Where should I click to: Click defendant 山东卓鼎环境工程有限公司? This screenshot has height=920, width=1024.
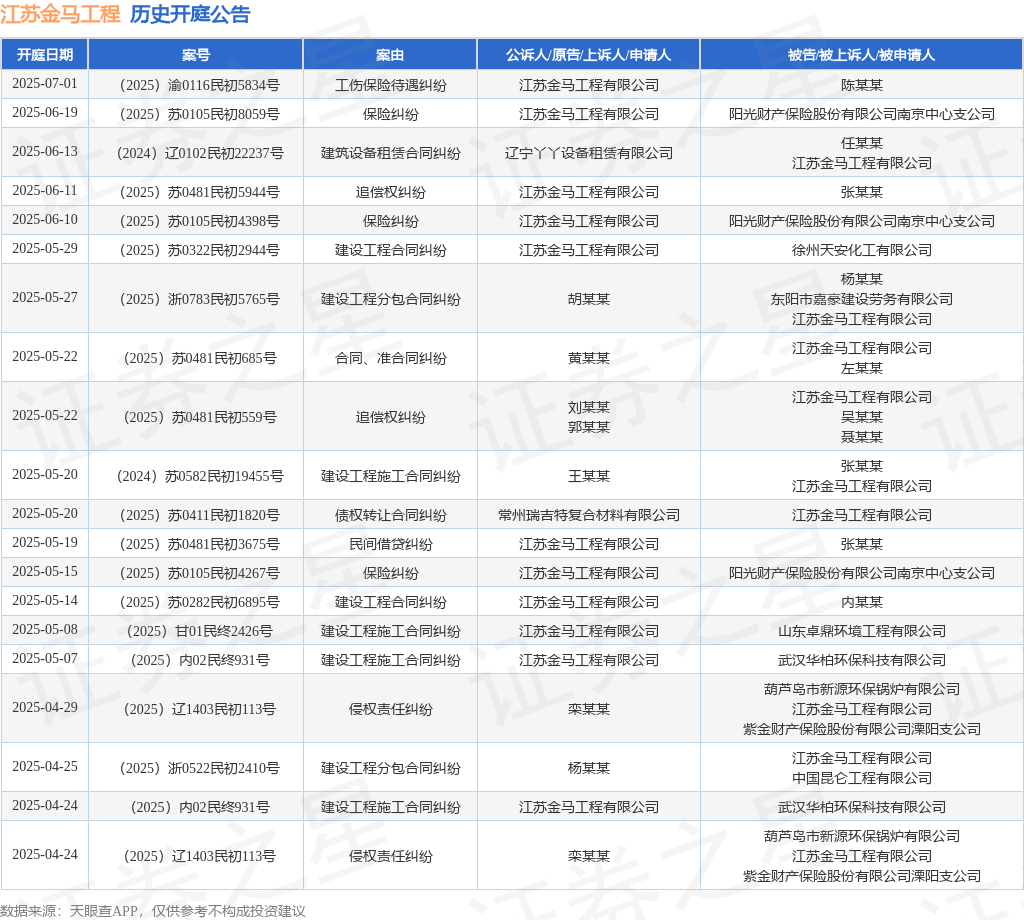click(861, 631)
